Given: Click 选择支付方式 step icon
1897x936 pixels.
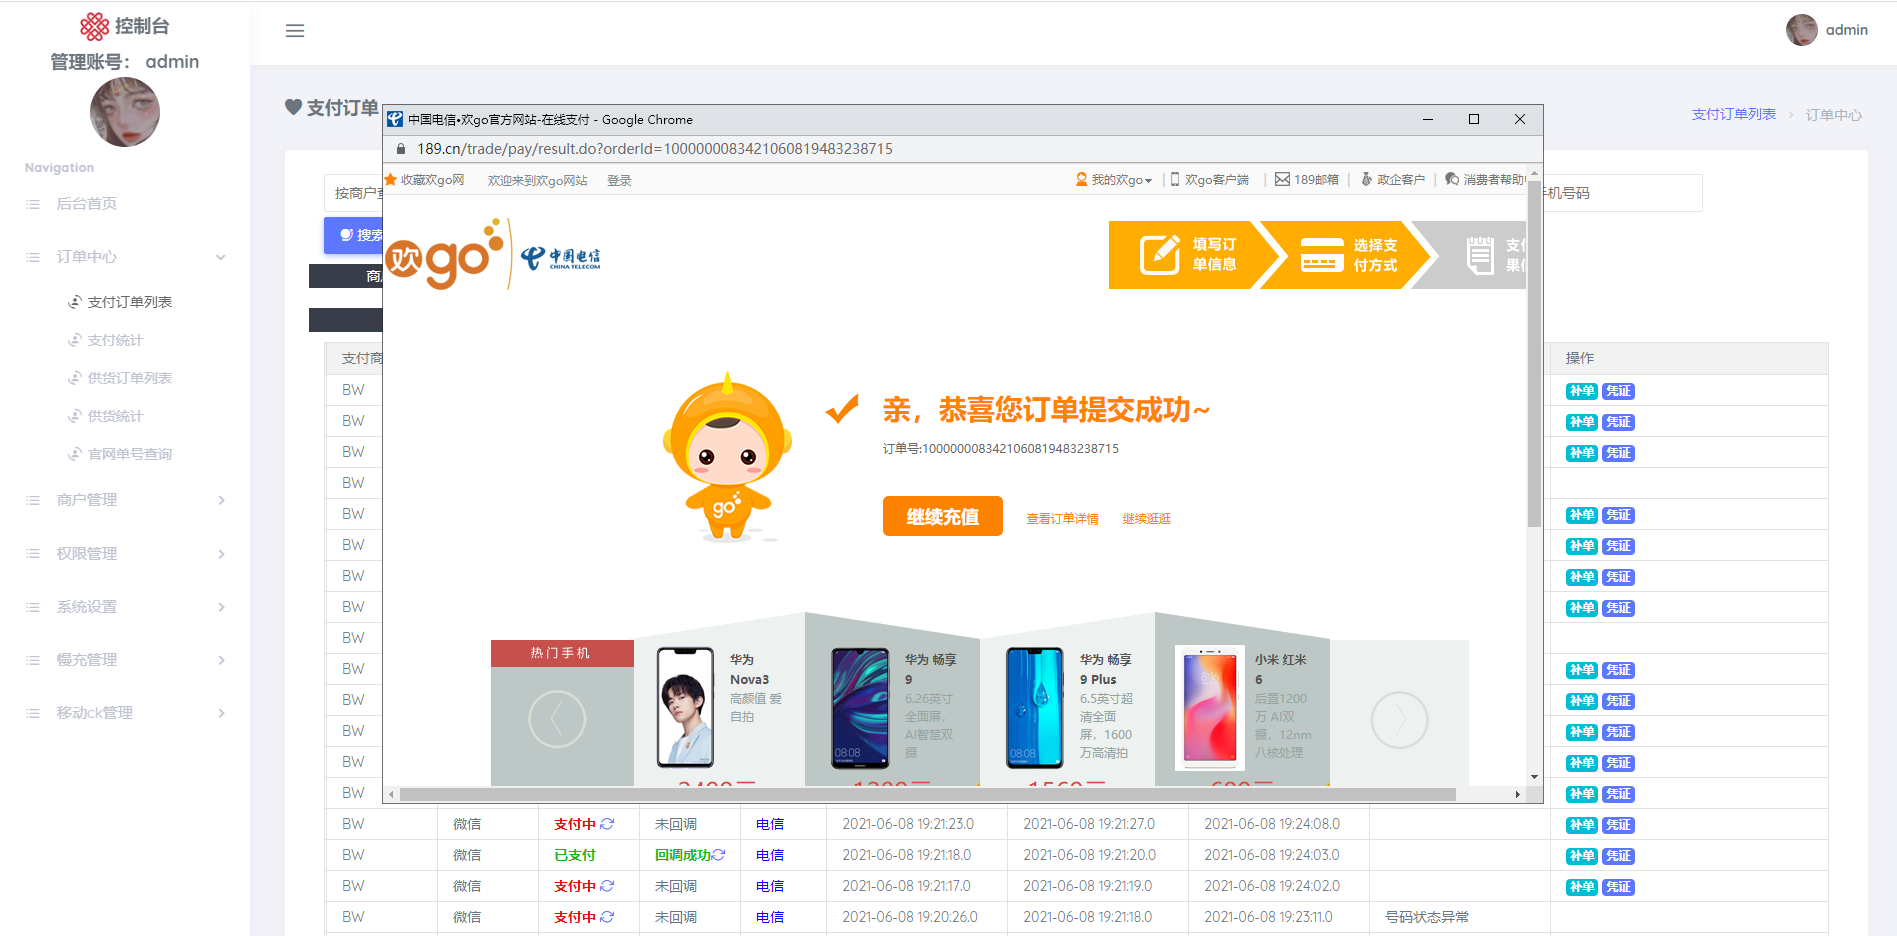Looking at the screenshot, I should [x=1321, y=255].
